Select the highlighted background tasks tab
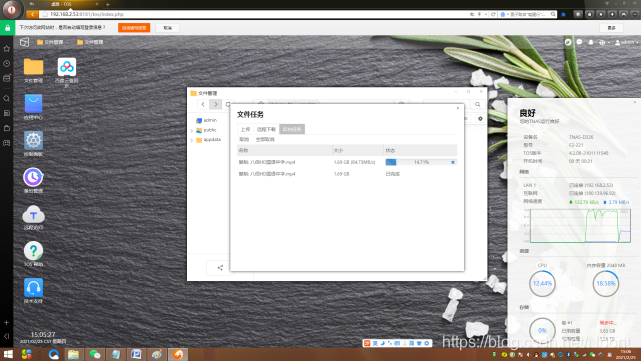 (x=292, y=129)
